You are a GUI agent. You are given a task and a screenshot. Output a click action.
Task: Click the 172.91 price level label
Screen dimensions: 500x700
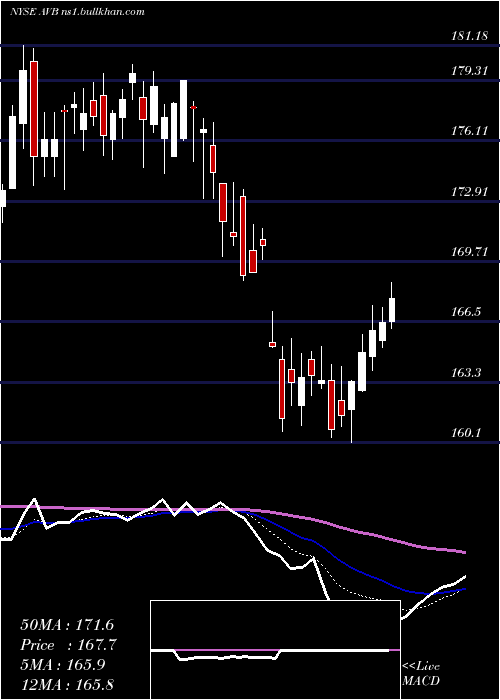469,192
